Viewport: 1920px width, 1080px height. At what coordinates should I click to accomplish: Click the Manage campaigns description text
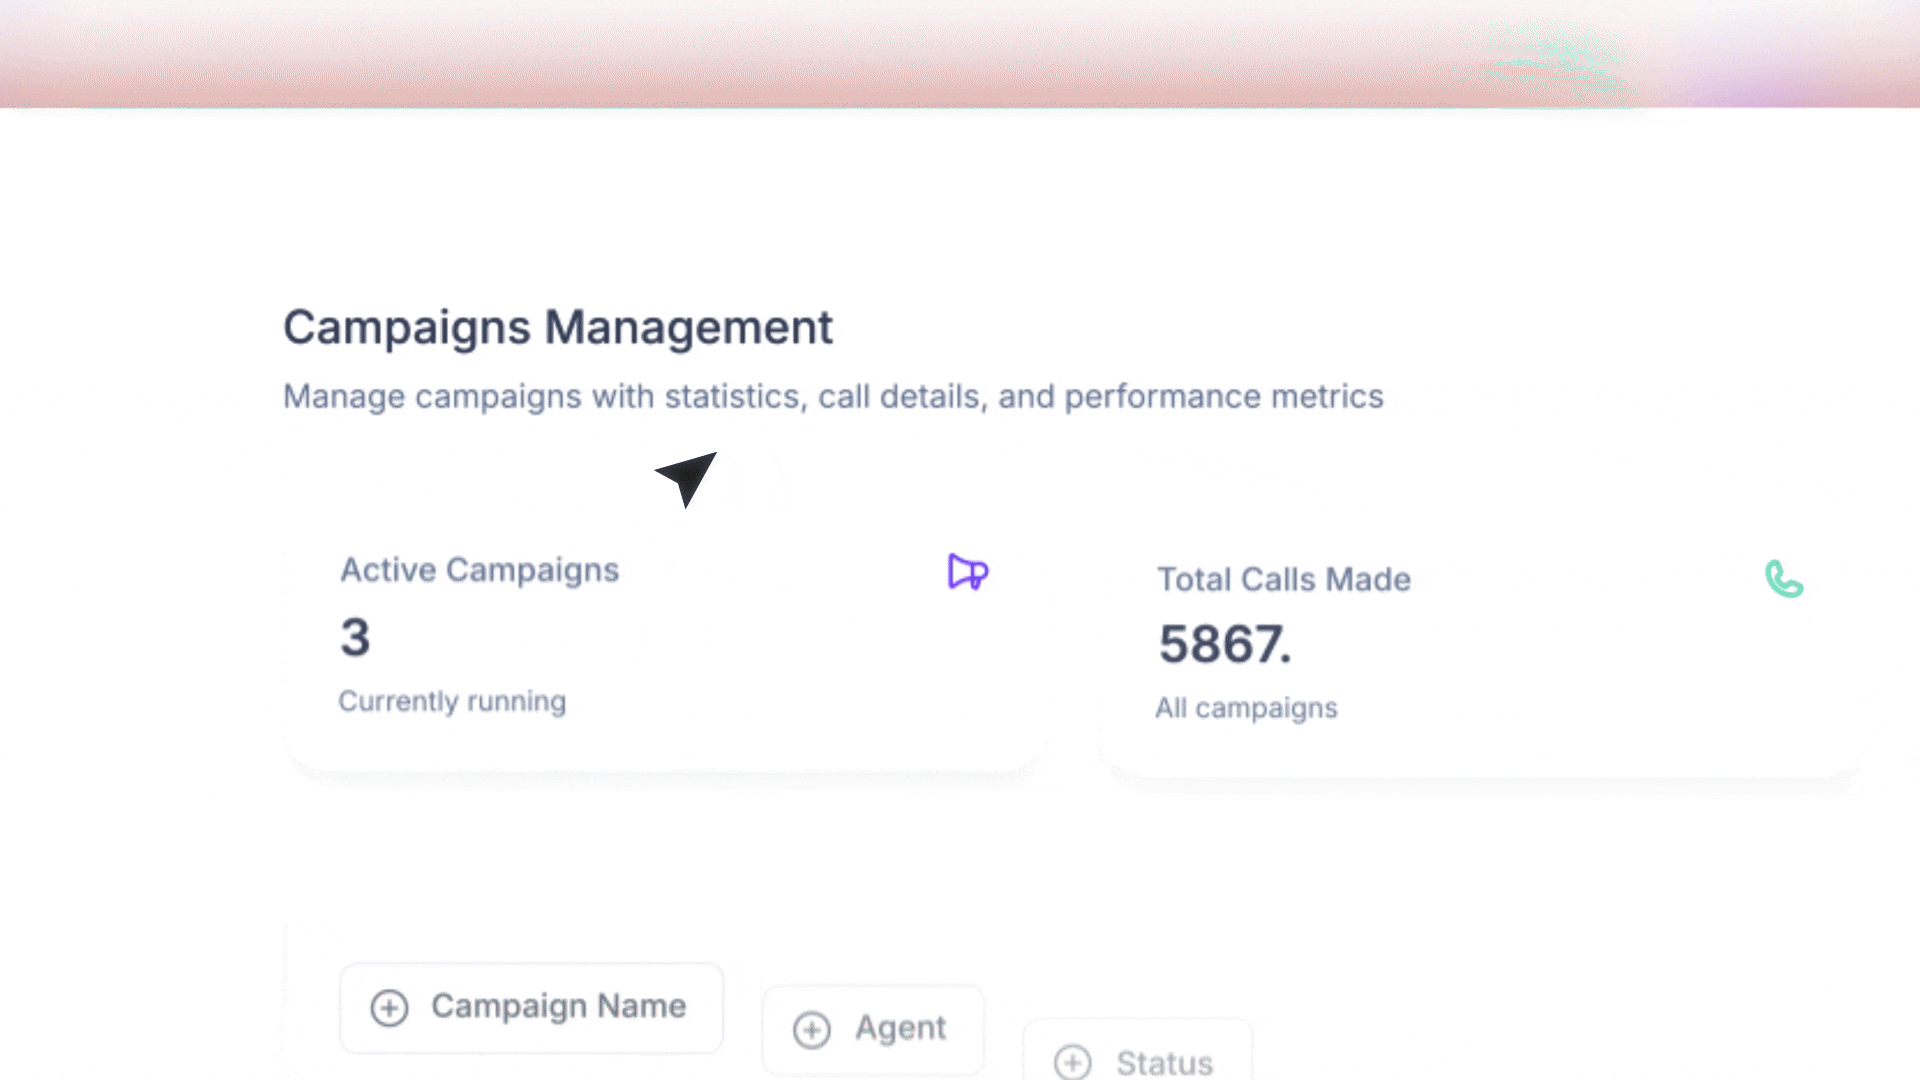pos(832,396)
